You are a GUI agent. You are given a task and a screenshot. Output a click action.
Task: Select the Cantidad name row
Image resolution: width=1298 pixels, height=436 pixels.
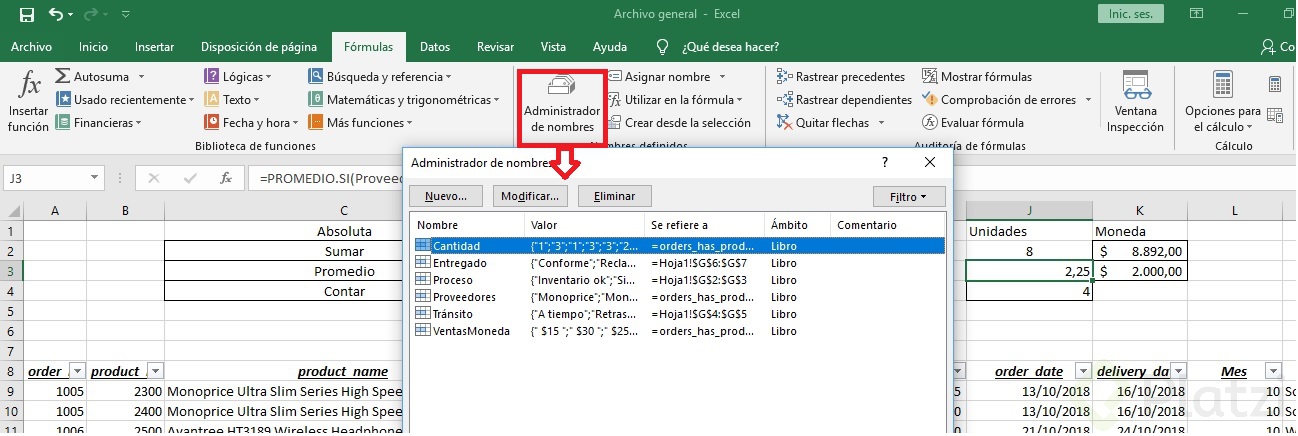click(677, 245)
